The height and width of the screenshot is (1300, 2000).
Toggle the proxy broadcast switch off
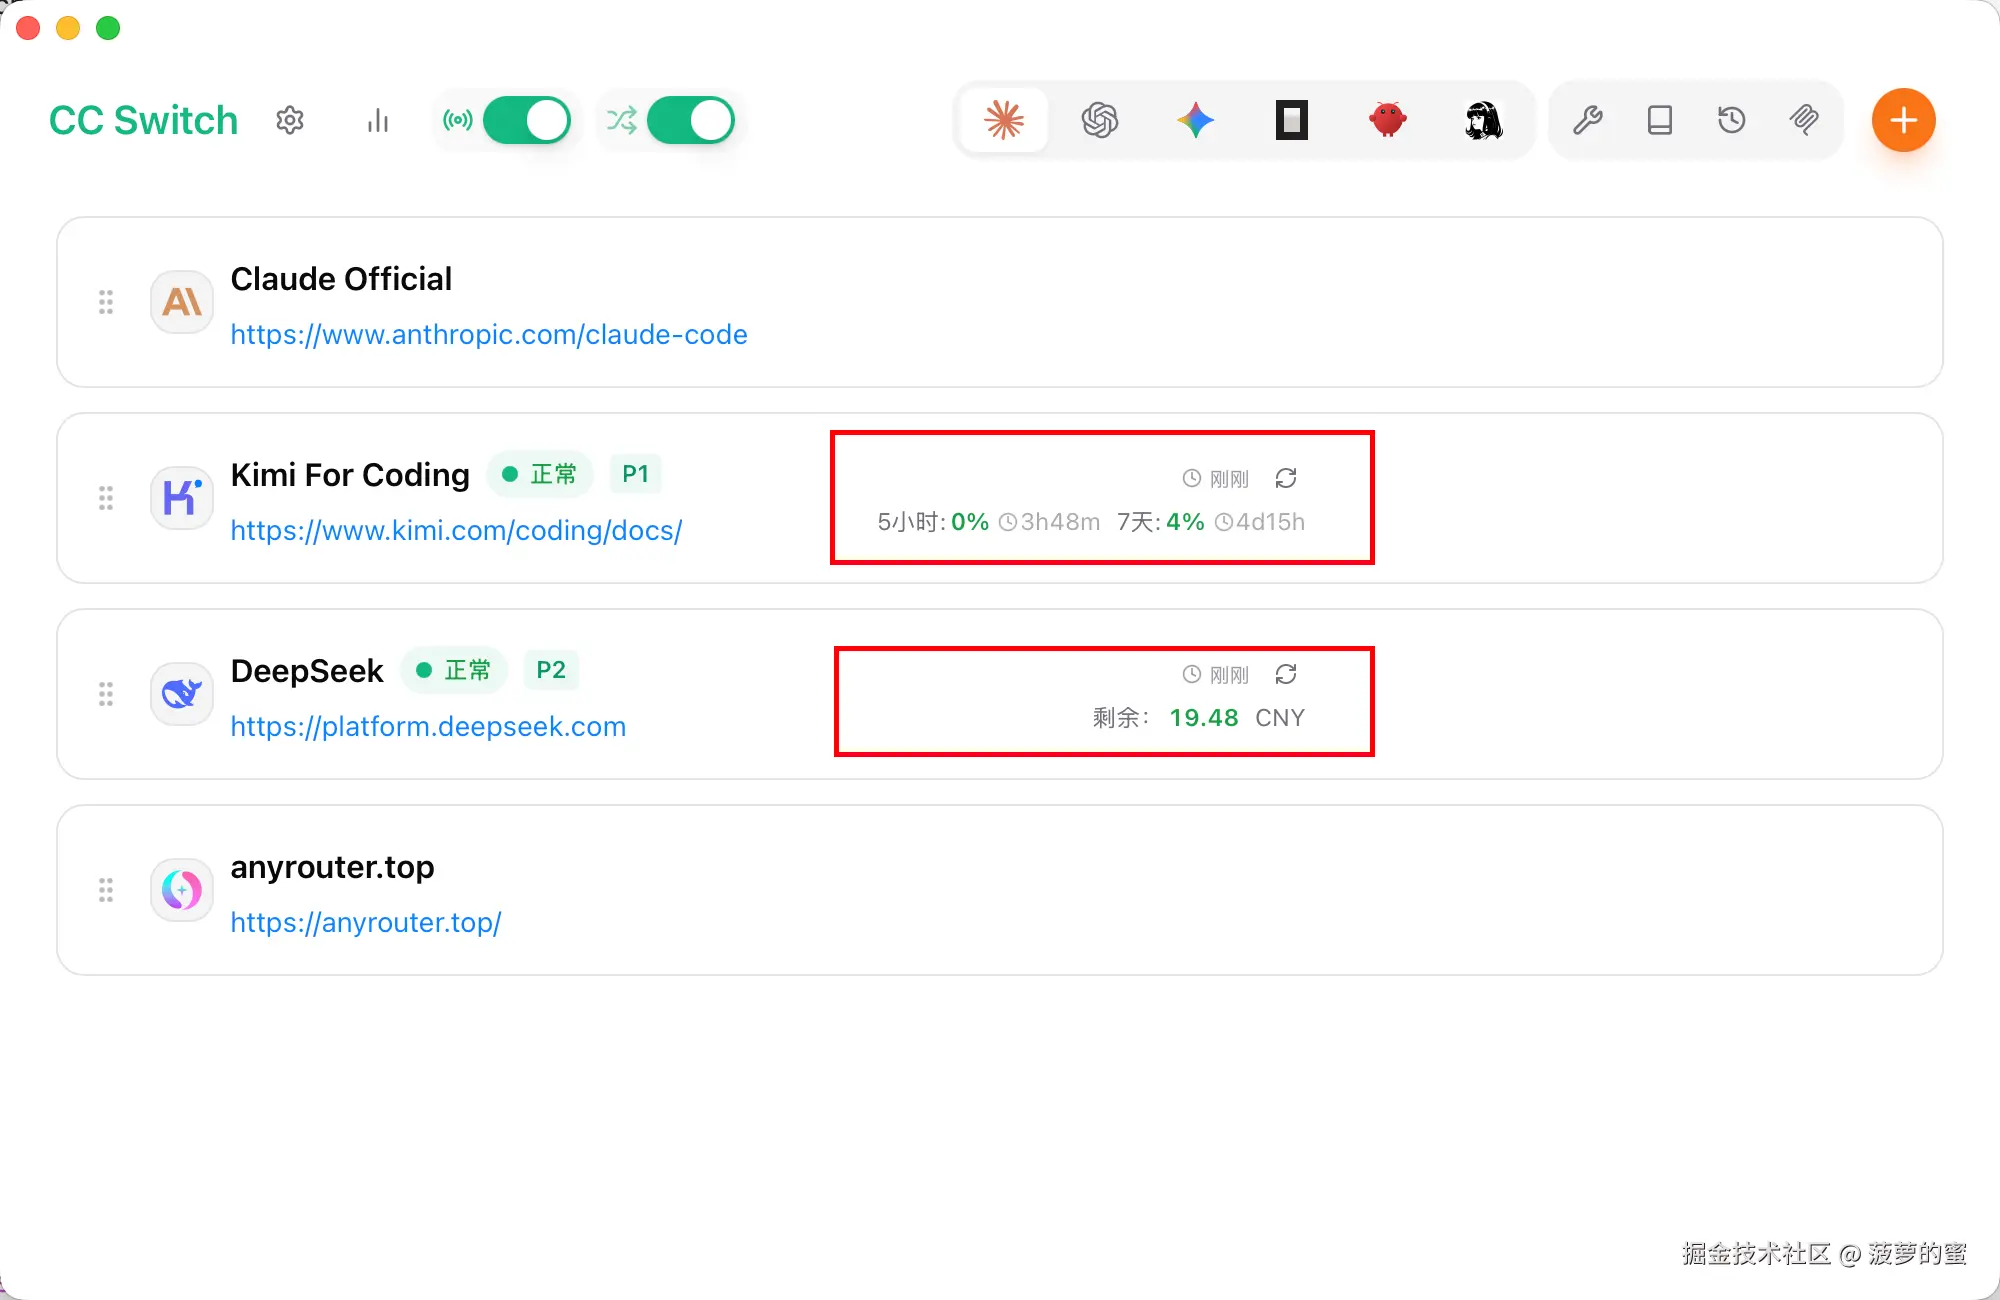point(526,121)
